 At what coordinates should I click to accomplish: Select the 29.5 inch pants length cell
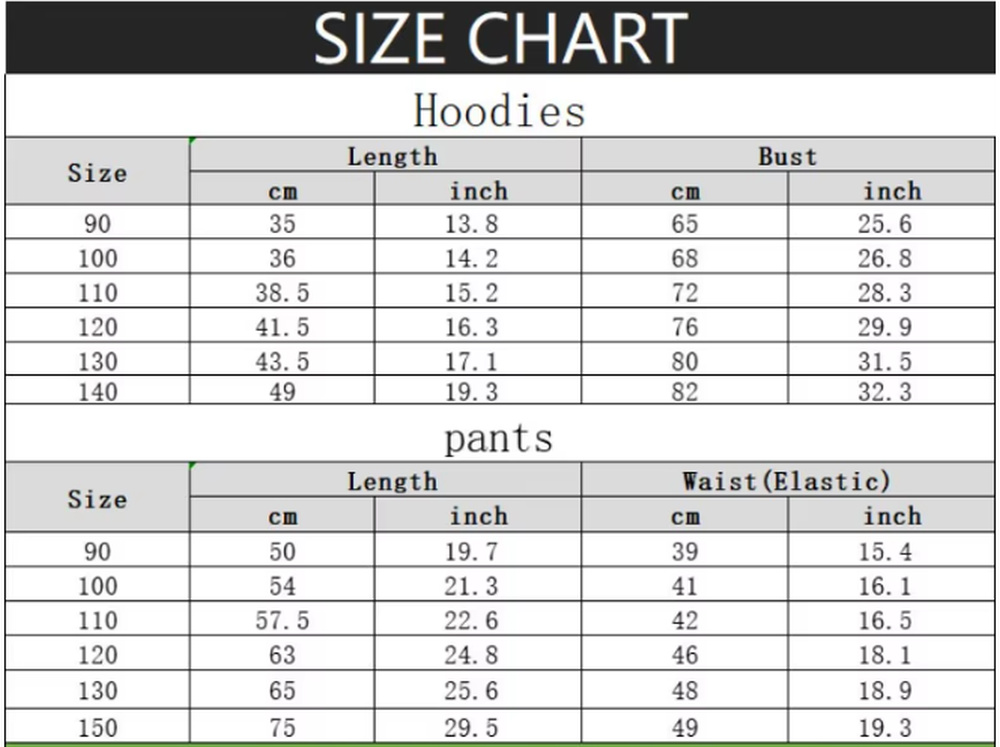pos(471,728)
